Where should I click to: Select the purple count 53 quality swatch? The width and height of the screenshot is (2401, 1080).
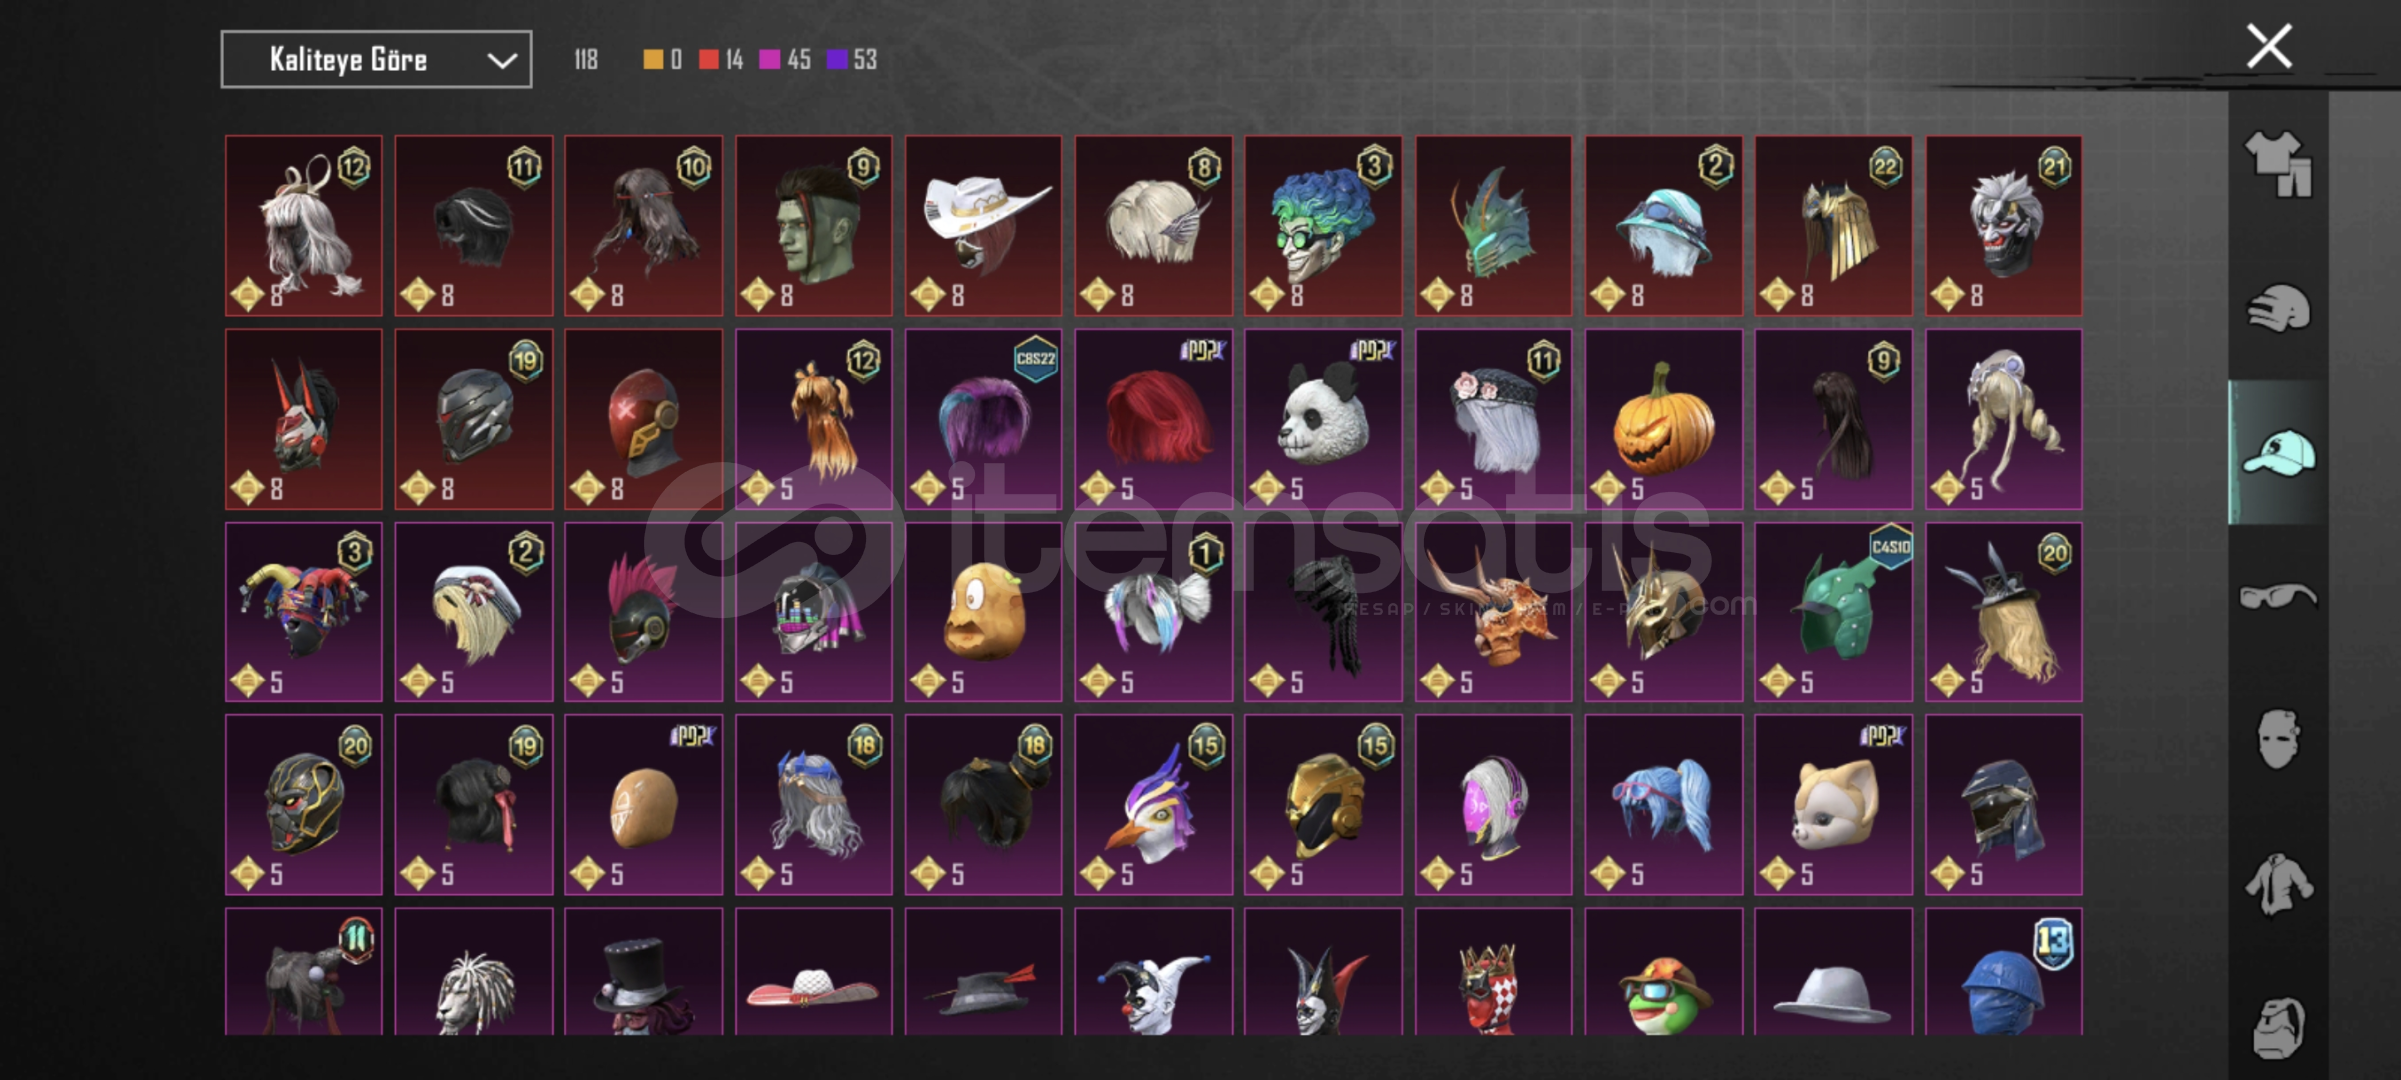(x=852, y=60)
